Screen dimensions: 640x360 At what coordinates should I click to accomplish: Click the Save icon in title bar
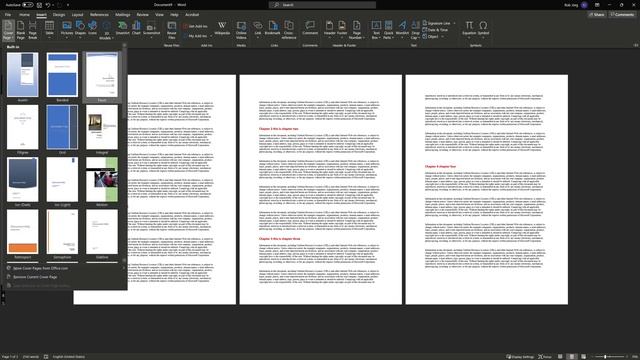click(x=39, y=5)
